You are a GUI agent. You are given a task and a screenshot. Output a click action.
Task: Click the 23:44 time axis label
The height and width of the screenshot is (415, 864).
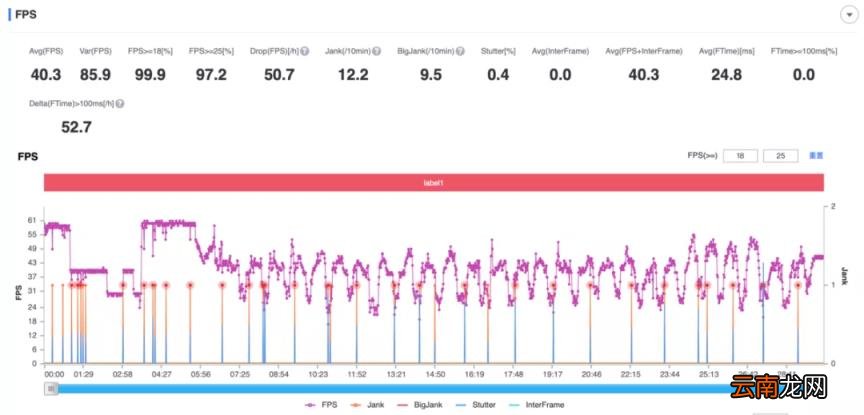pyautogui.click(x=669, y=374)
